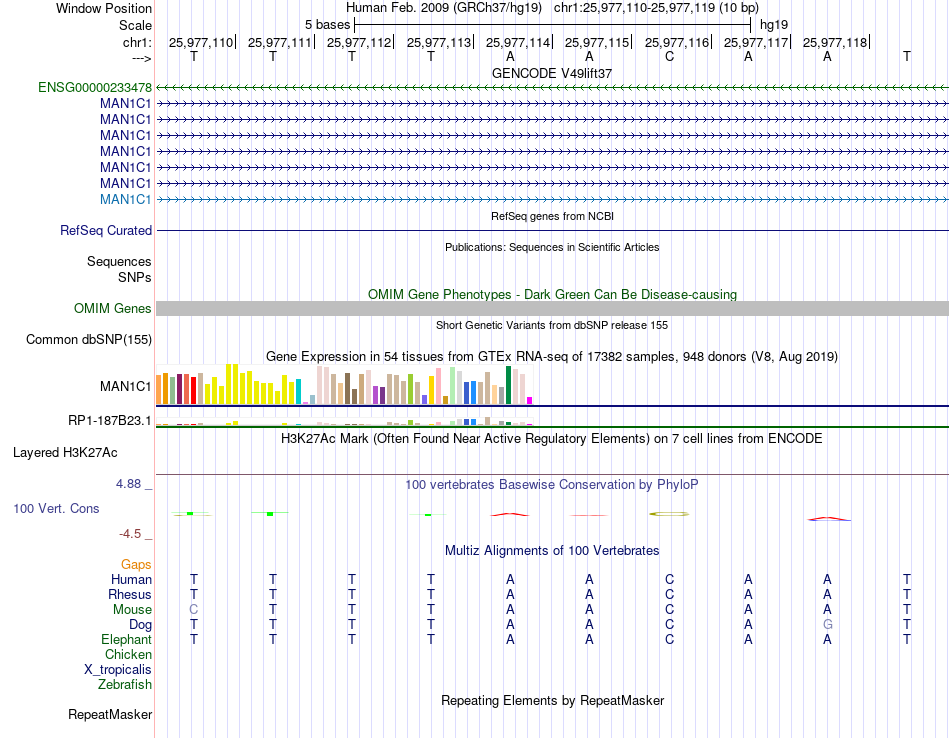Click the ---> base direction arrow label
The width and height of the screenshot is (950, 738).
141,58
